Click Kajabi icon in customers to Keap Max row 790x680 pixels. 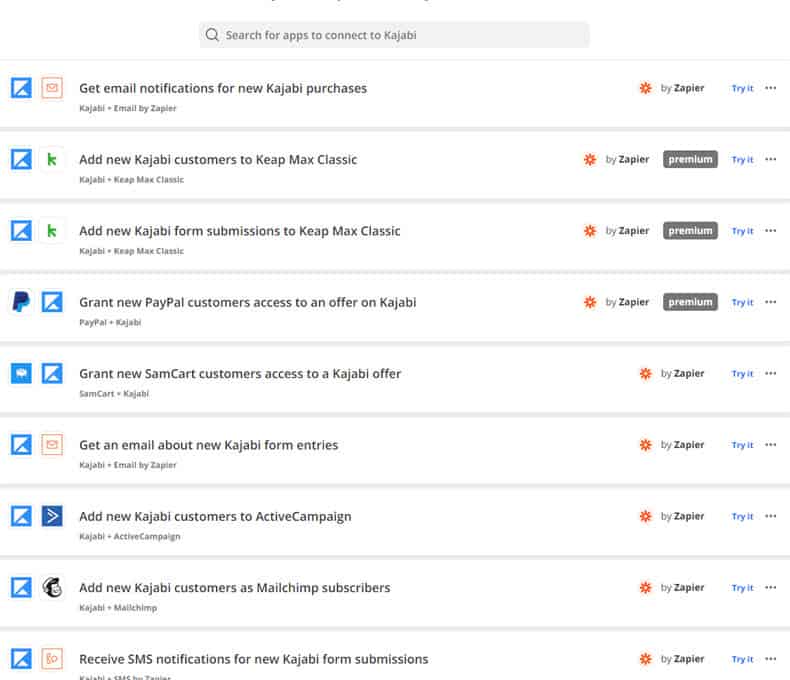(21, 159)
